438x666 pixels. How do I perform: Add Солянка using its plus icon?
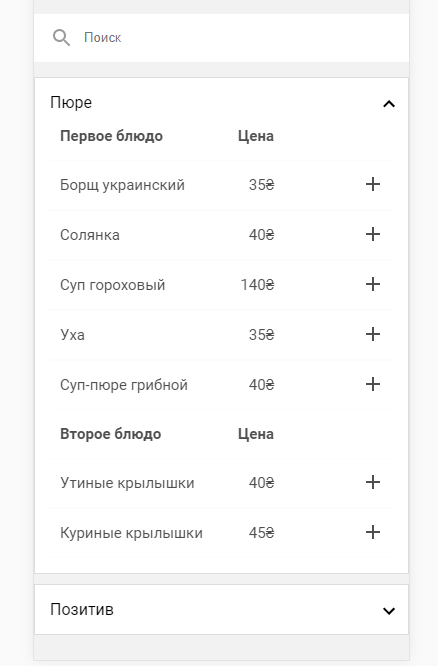(373, 234)
